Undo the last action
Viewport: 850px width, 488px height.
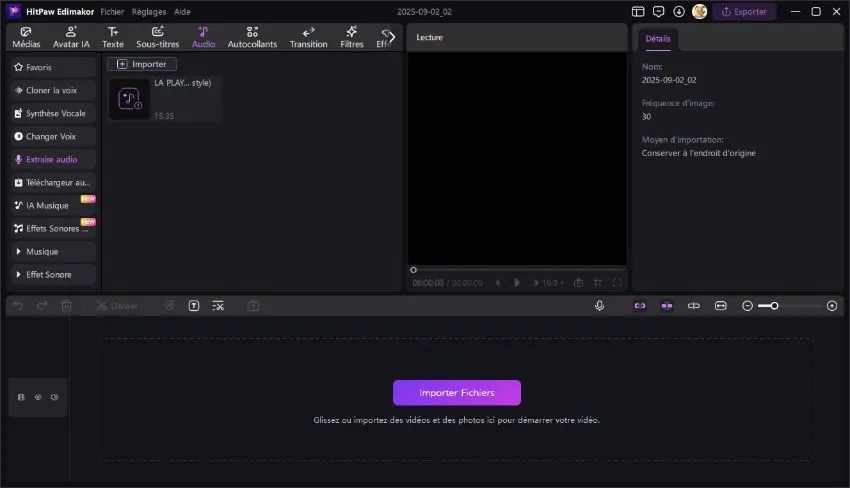tap(18, 306)
